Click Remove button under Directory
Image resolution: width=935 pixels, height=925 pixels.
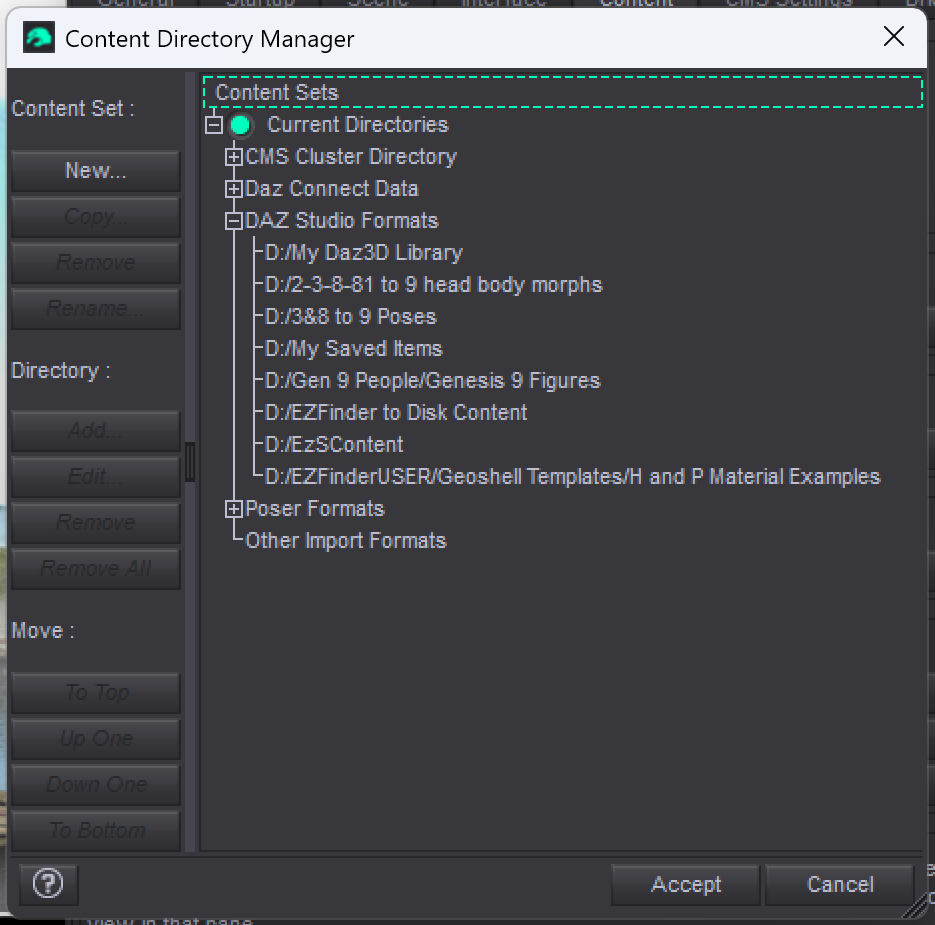click(x=96, y=522)
